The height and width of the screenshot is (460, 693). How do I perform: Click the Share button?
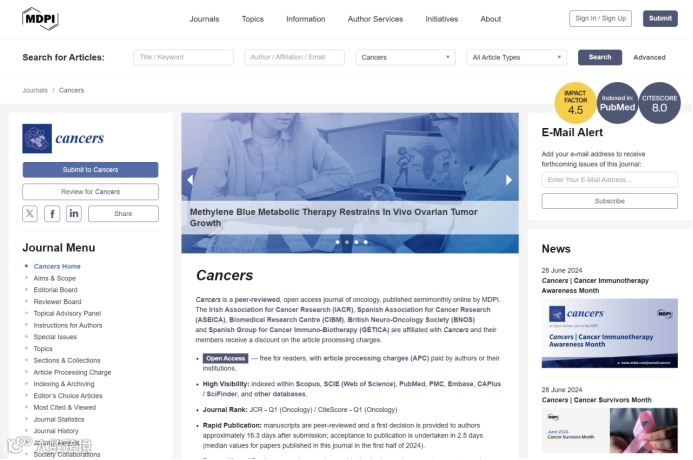coord(123,214)
